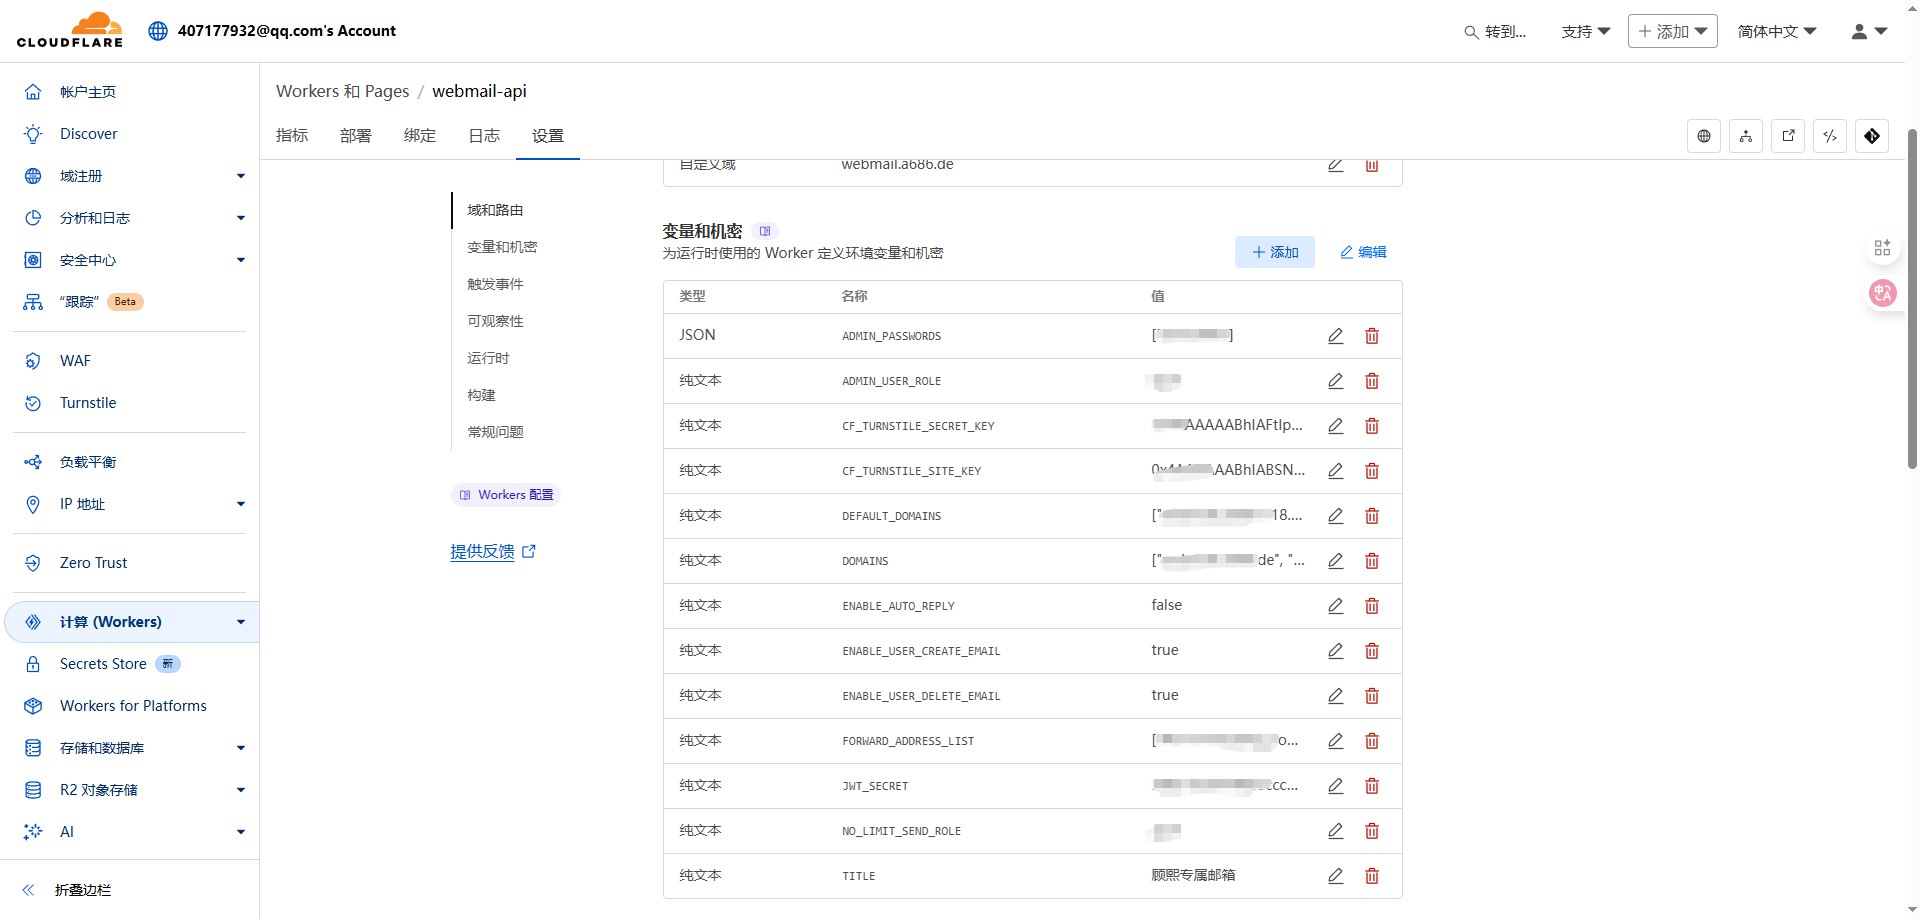
Task: Click the Git deployment icon beside code icon
Action: point(1871,136)
